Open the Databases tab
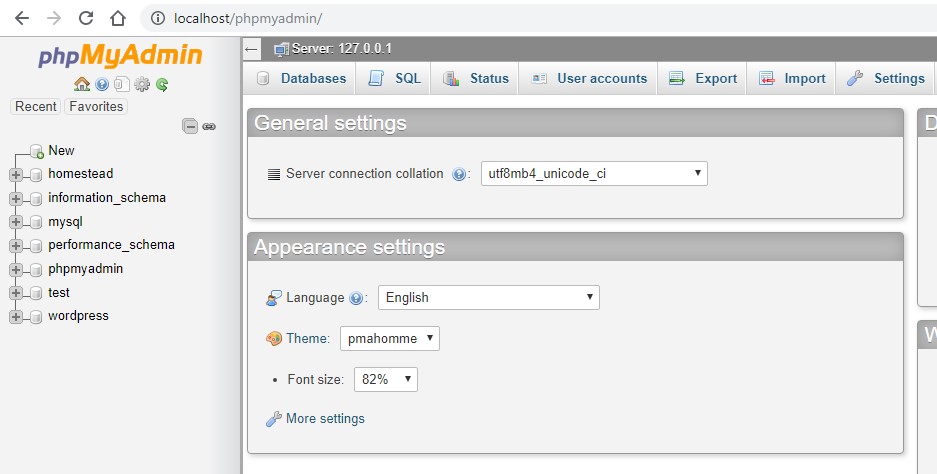The width and height of the screenshot is (937, 474). tap(301, 78)
